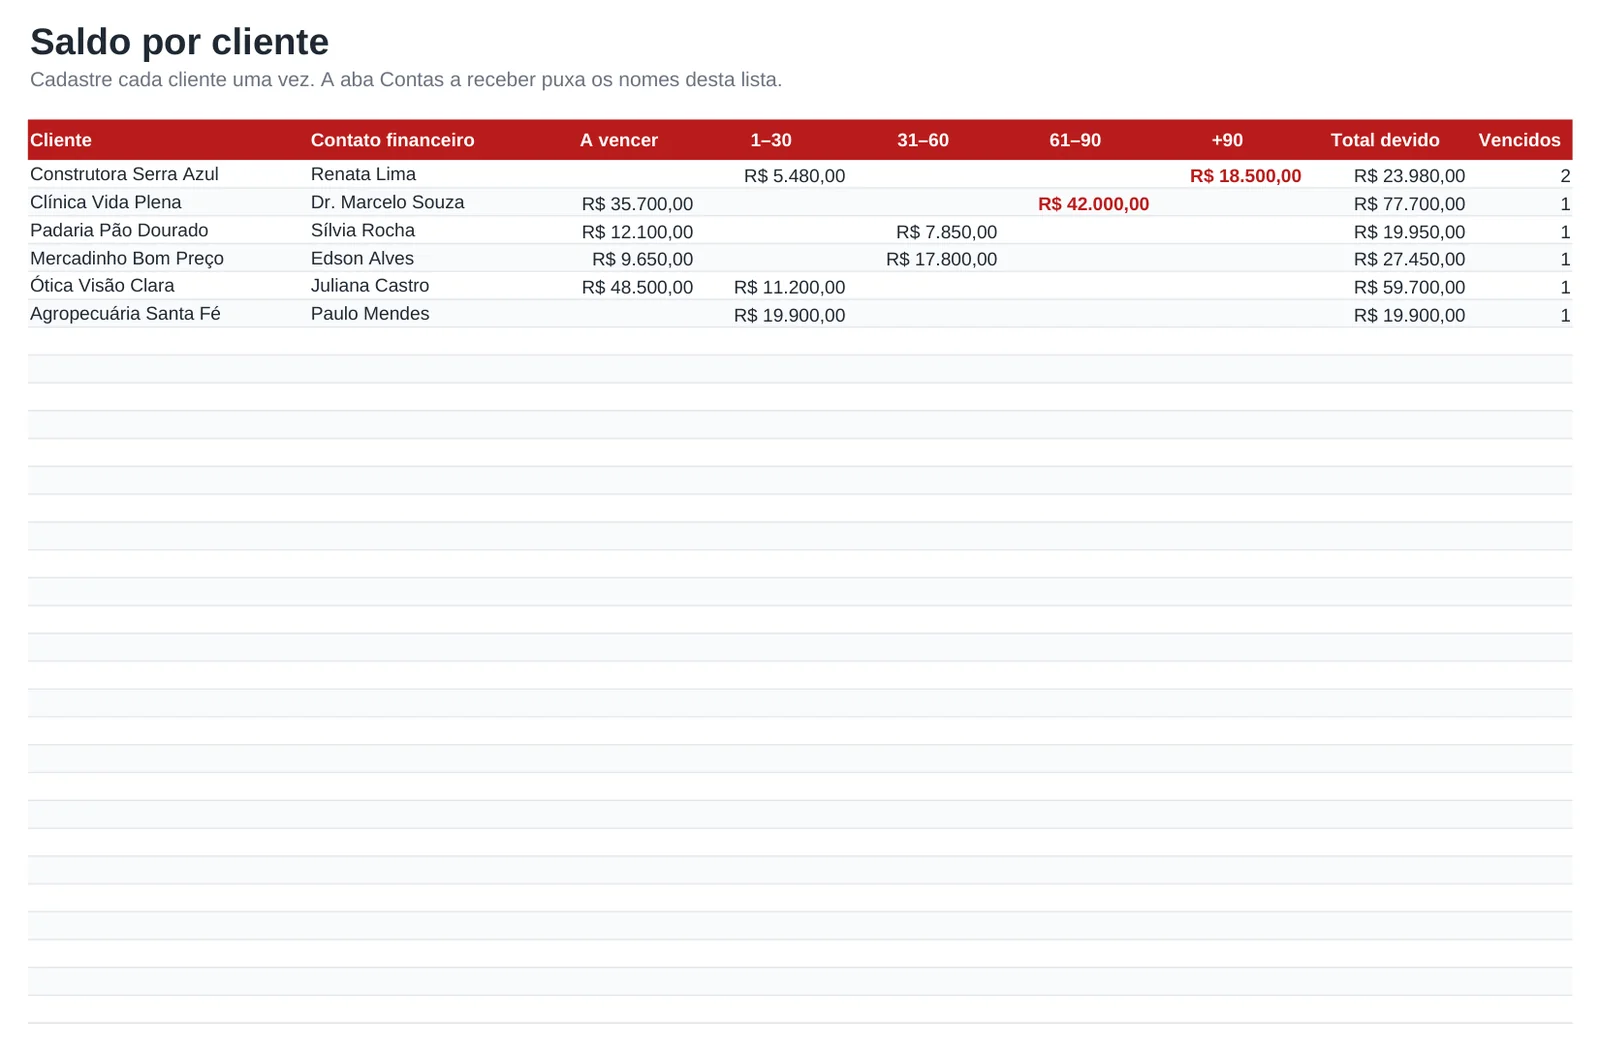
Task: Select Vencidos count 2 for Construtora
Action: click(x=1565, y=176)
